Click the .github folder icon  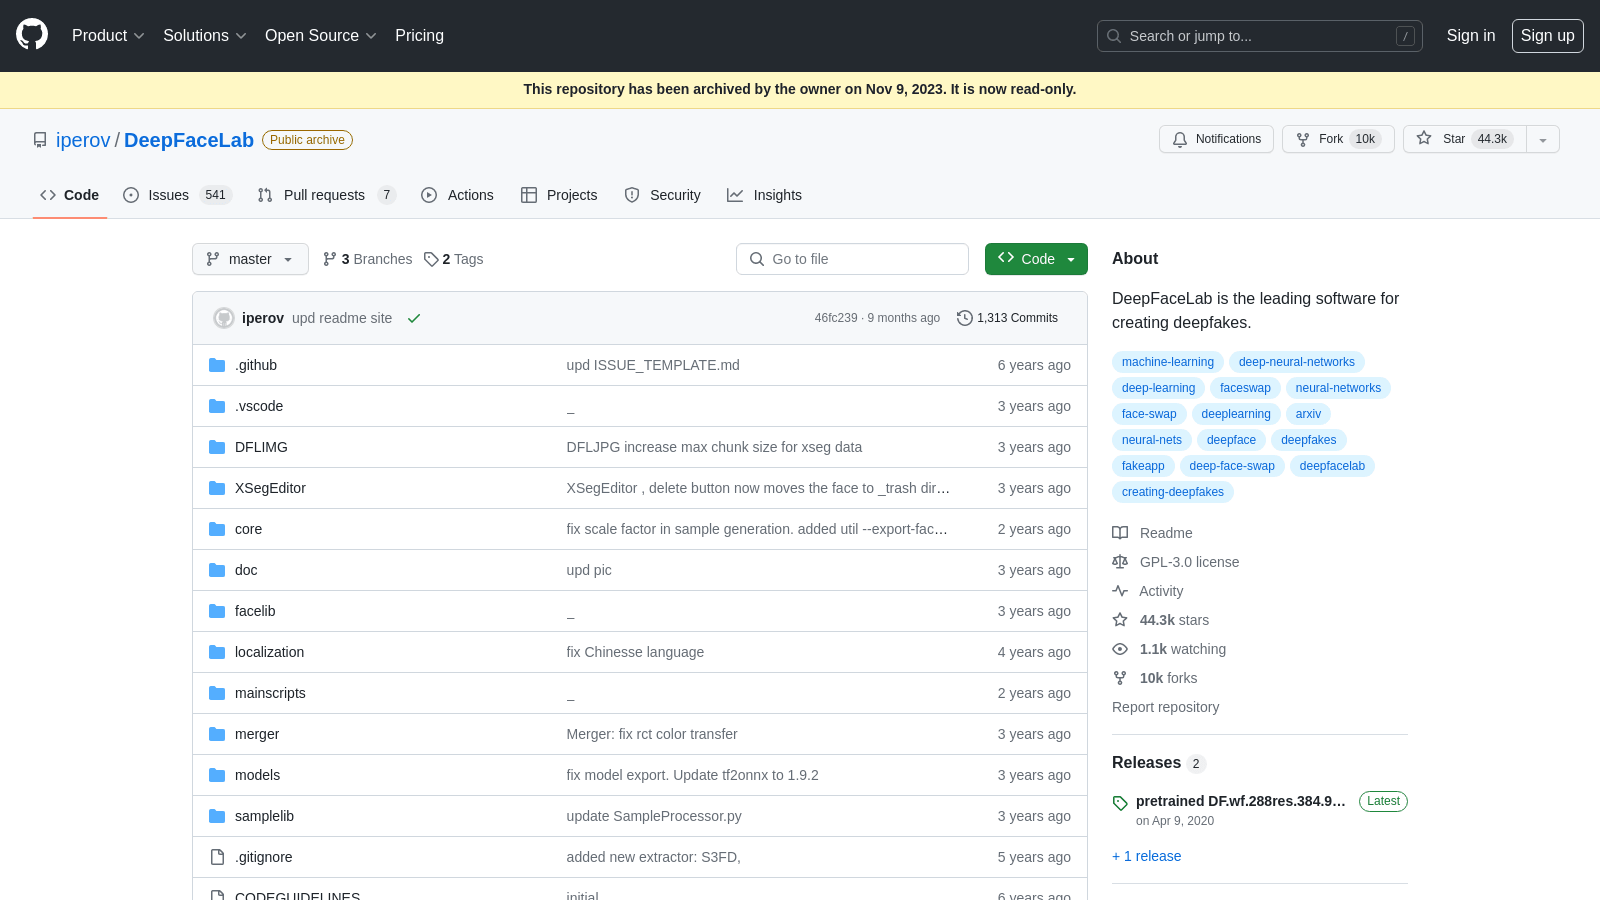pos(217,365)
